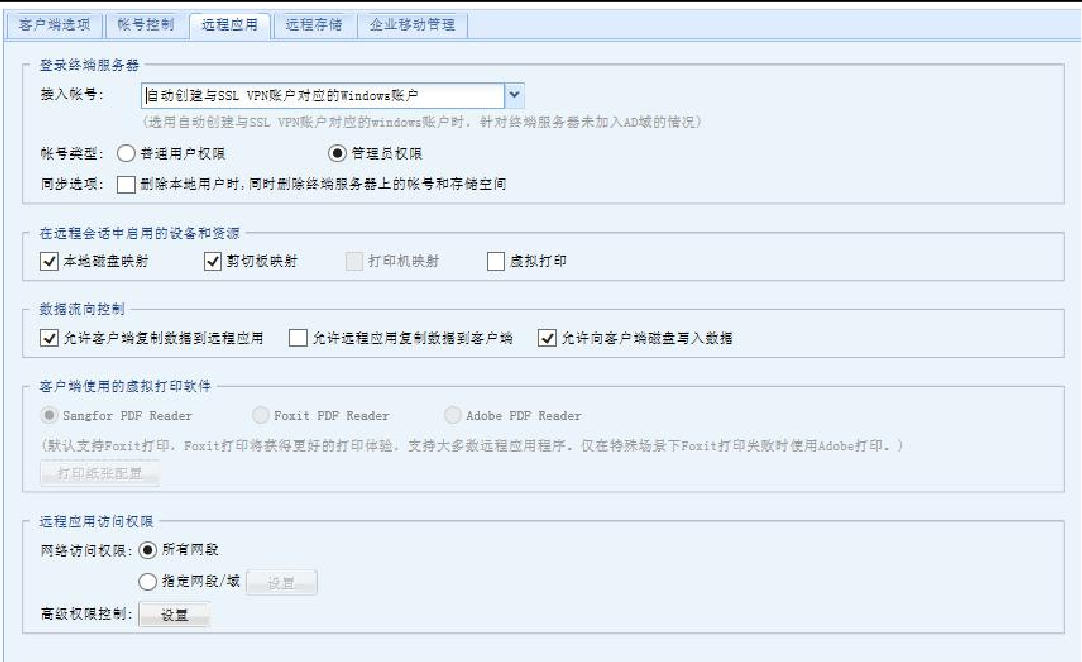Select the Adobe PDF Reader option
This screenshot has width=1082, height=662.
(x=453, y=415)
